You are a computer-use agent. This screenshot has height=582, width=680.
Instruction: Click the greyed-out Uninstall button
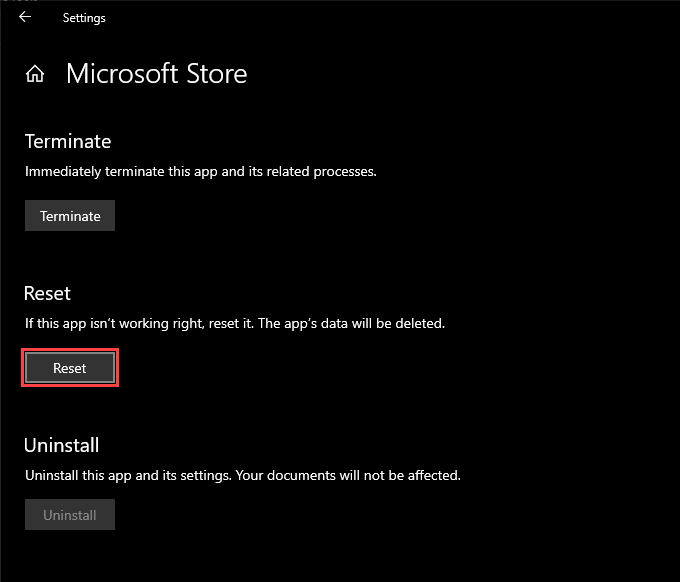pyautogui.click(x=70, y=515)
